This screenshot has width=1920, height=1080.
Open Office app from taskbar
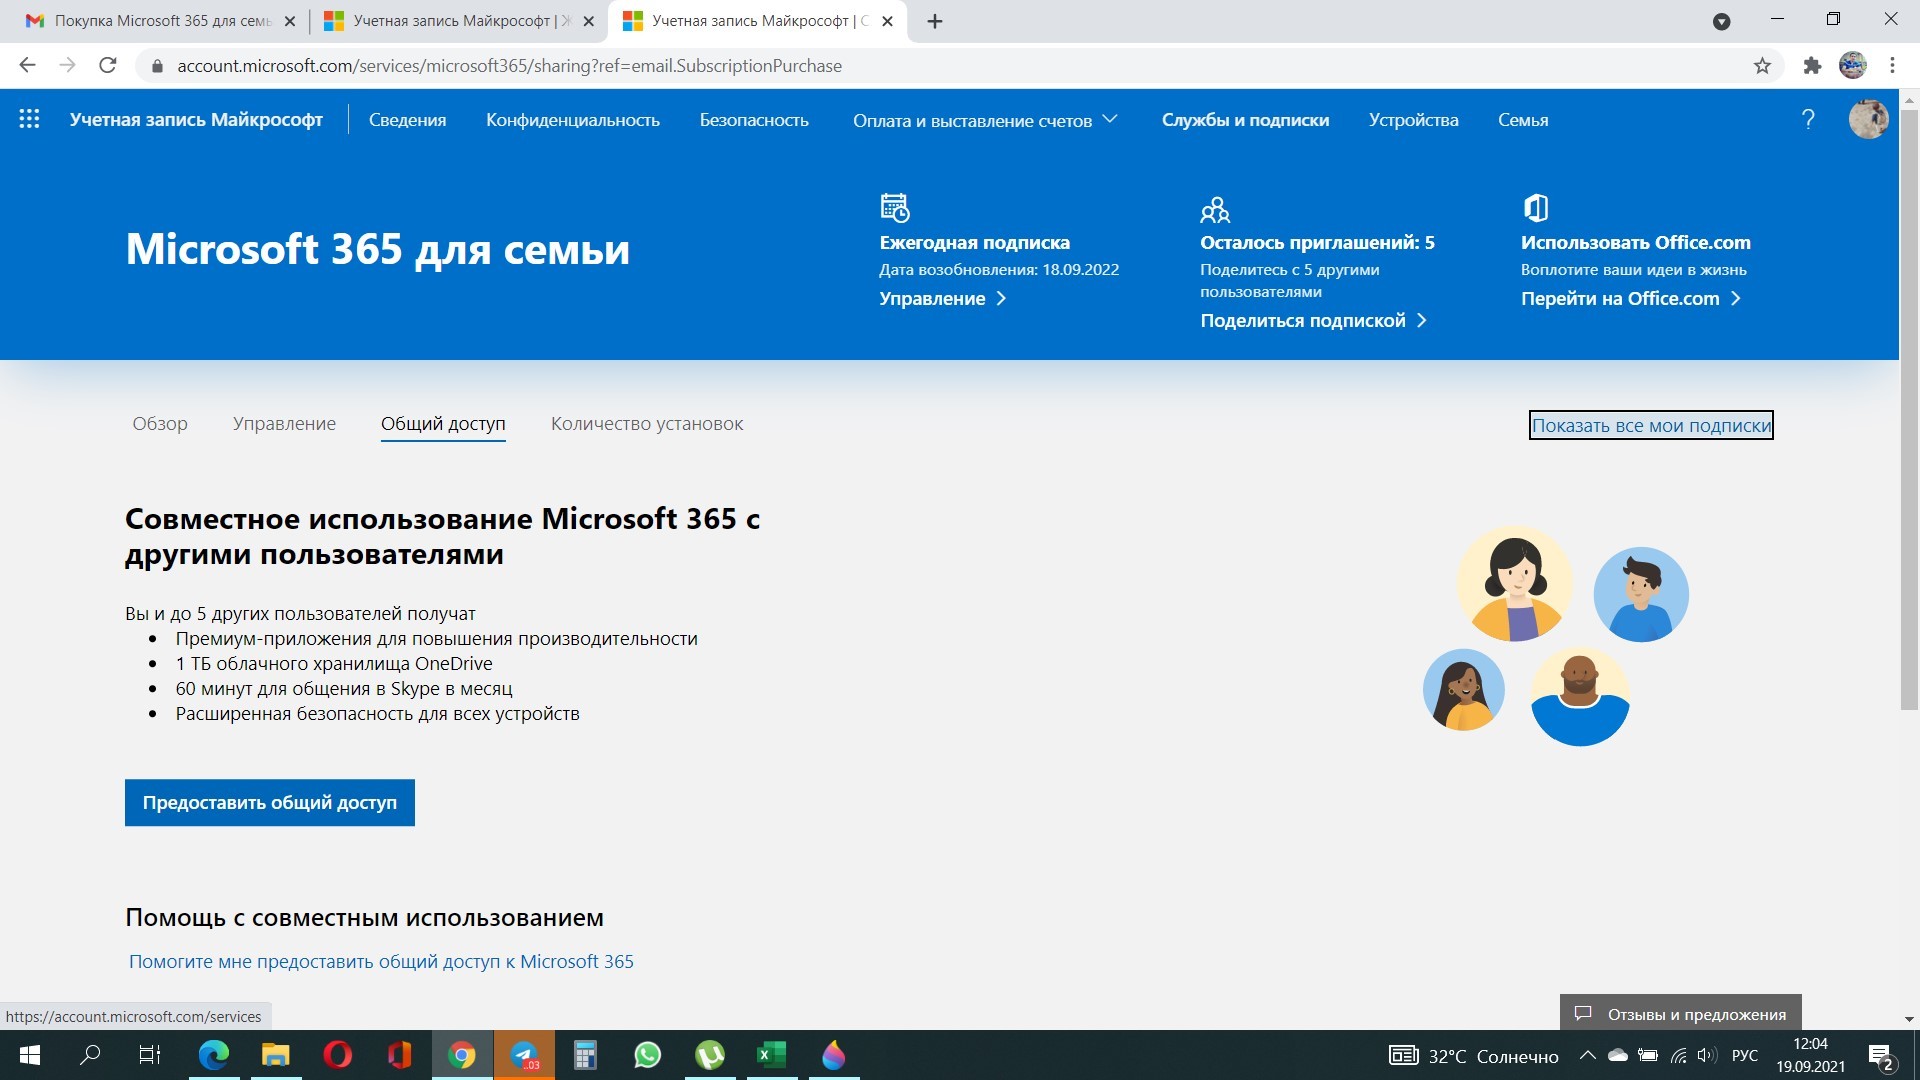(399, 1055)
